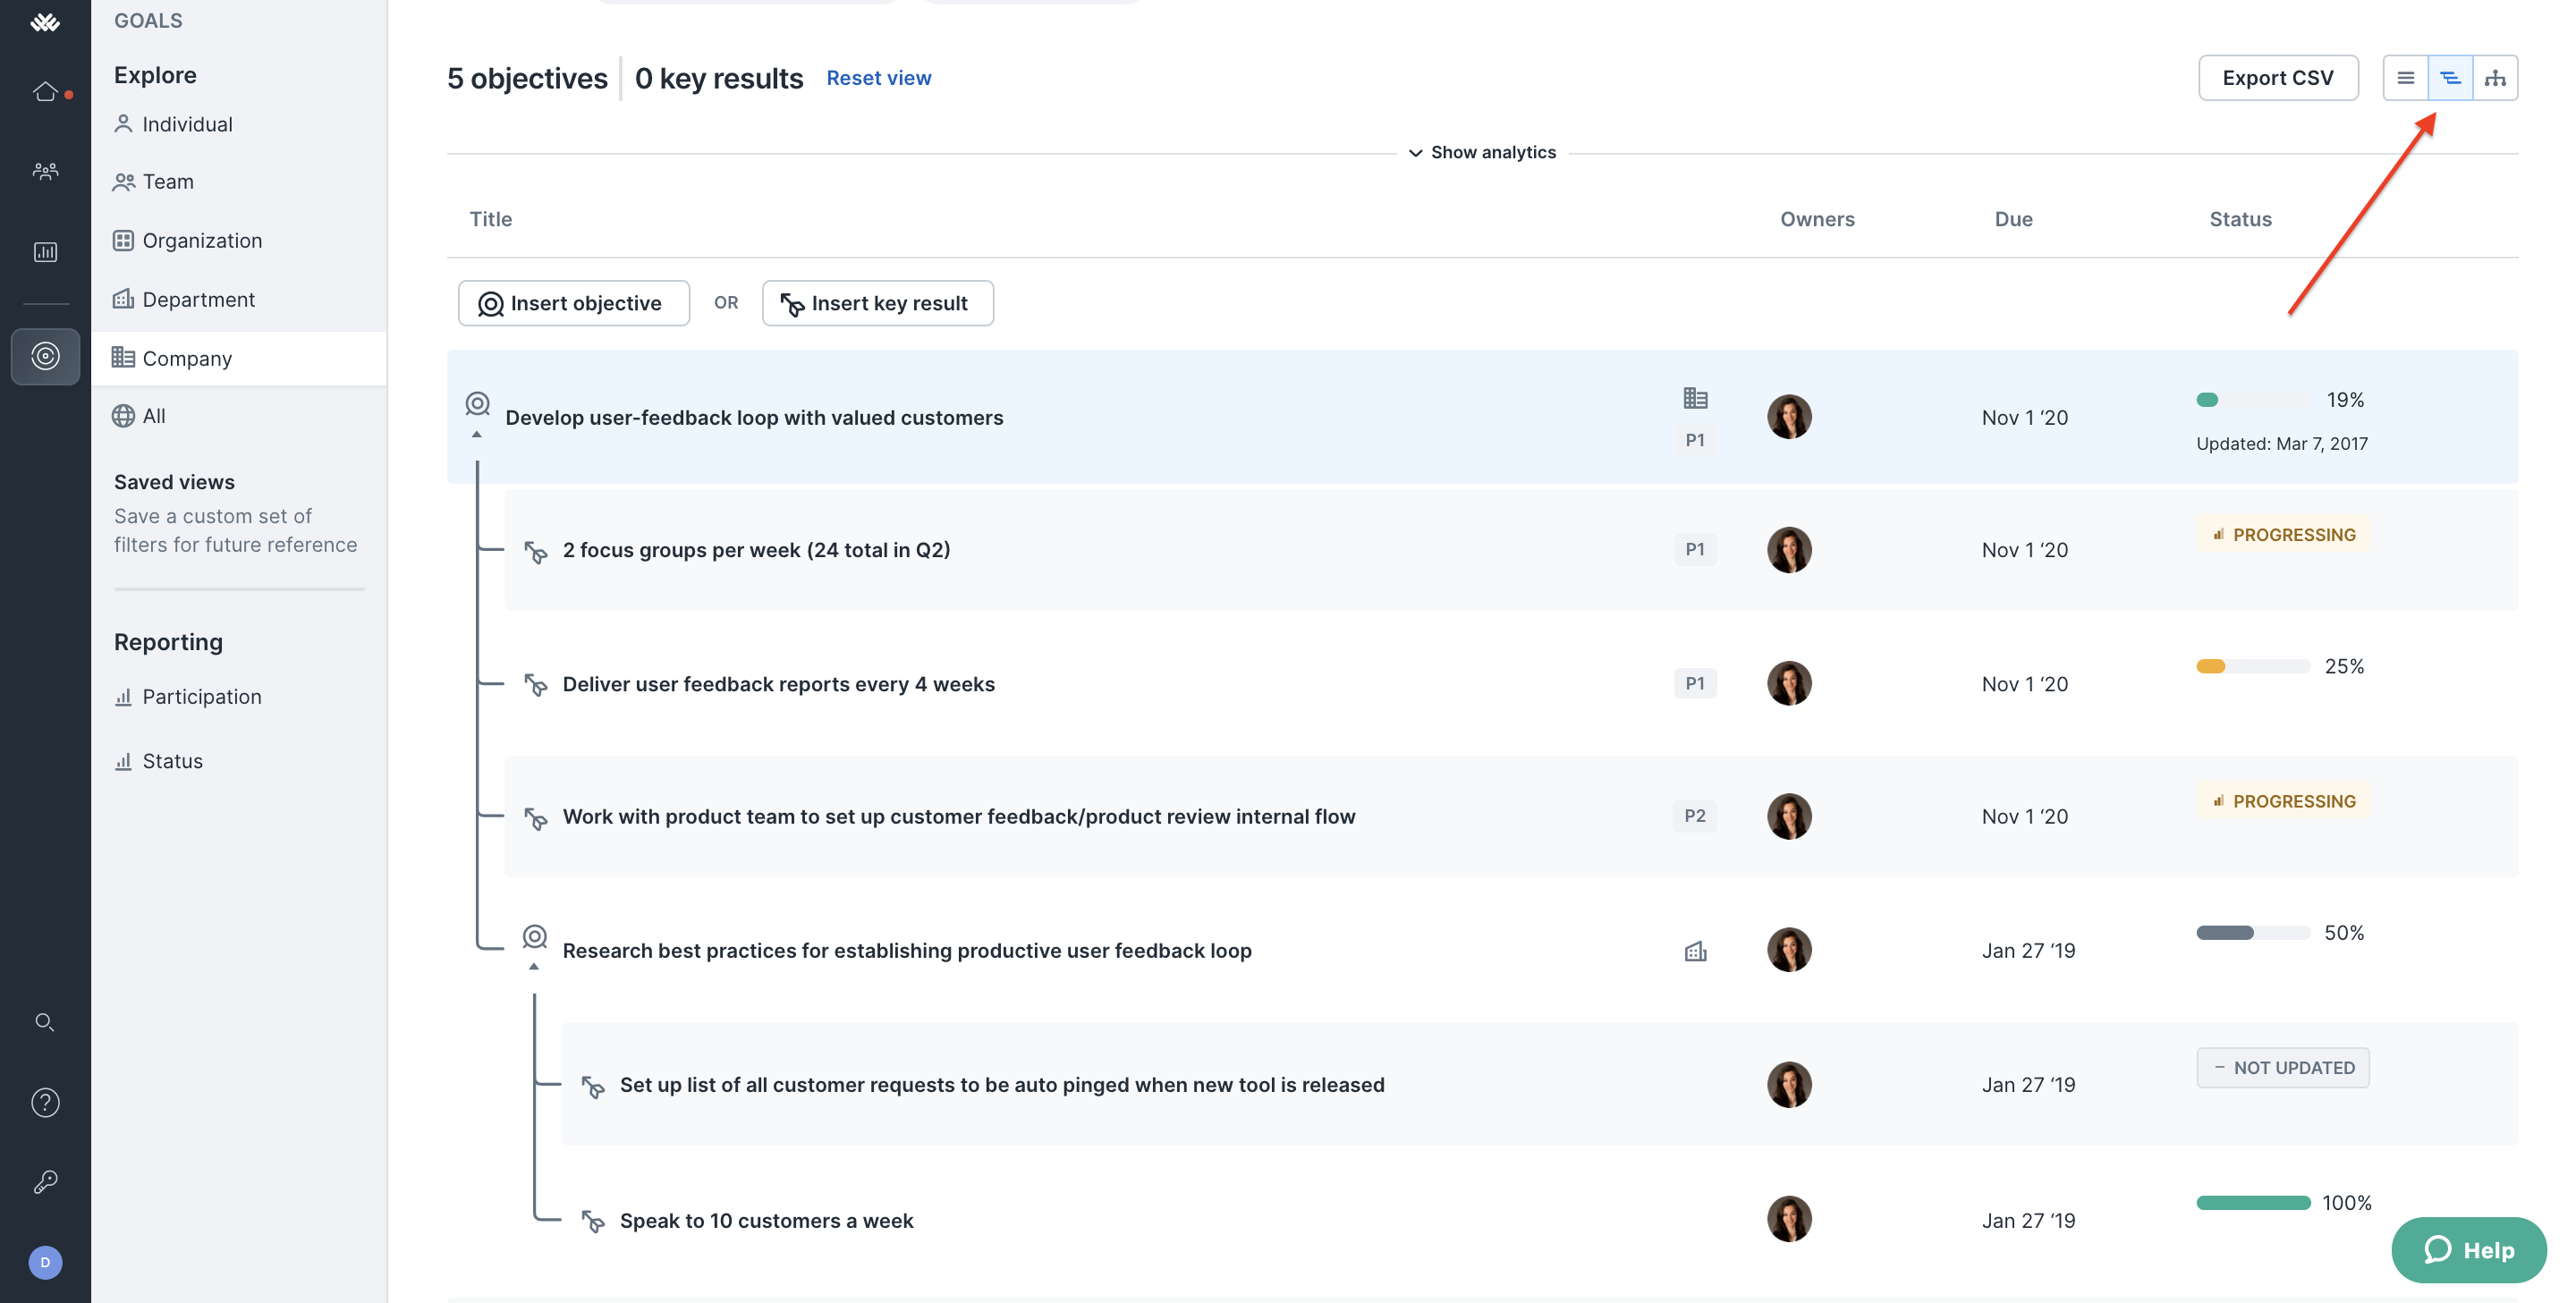Open the admin key icon
This screenshot has height=1303, width=2576.
click(x=45, y=1181)
